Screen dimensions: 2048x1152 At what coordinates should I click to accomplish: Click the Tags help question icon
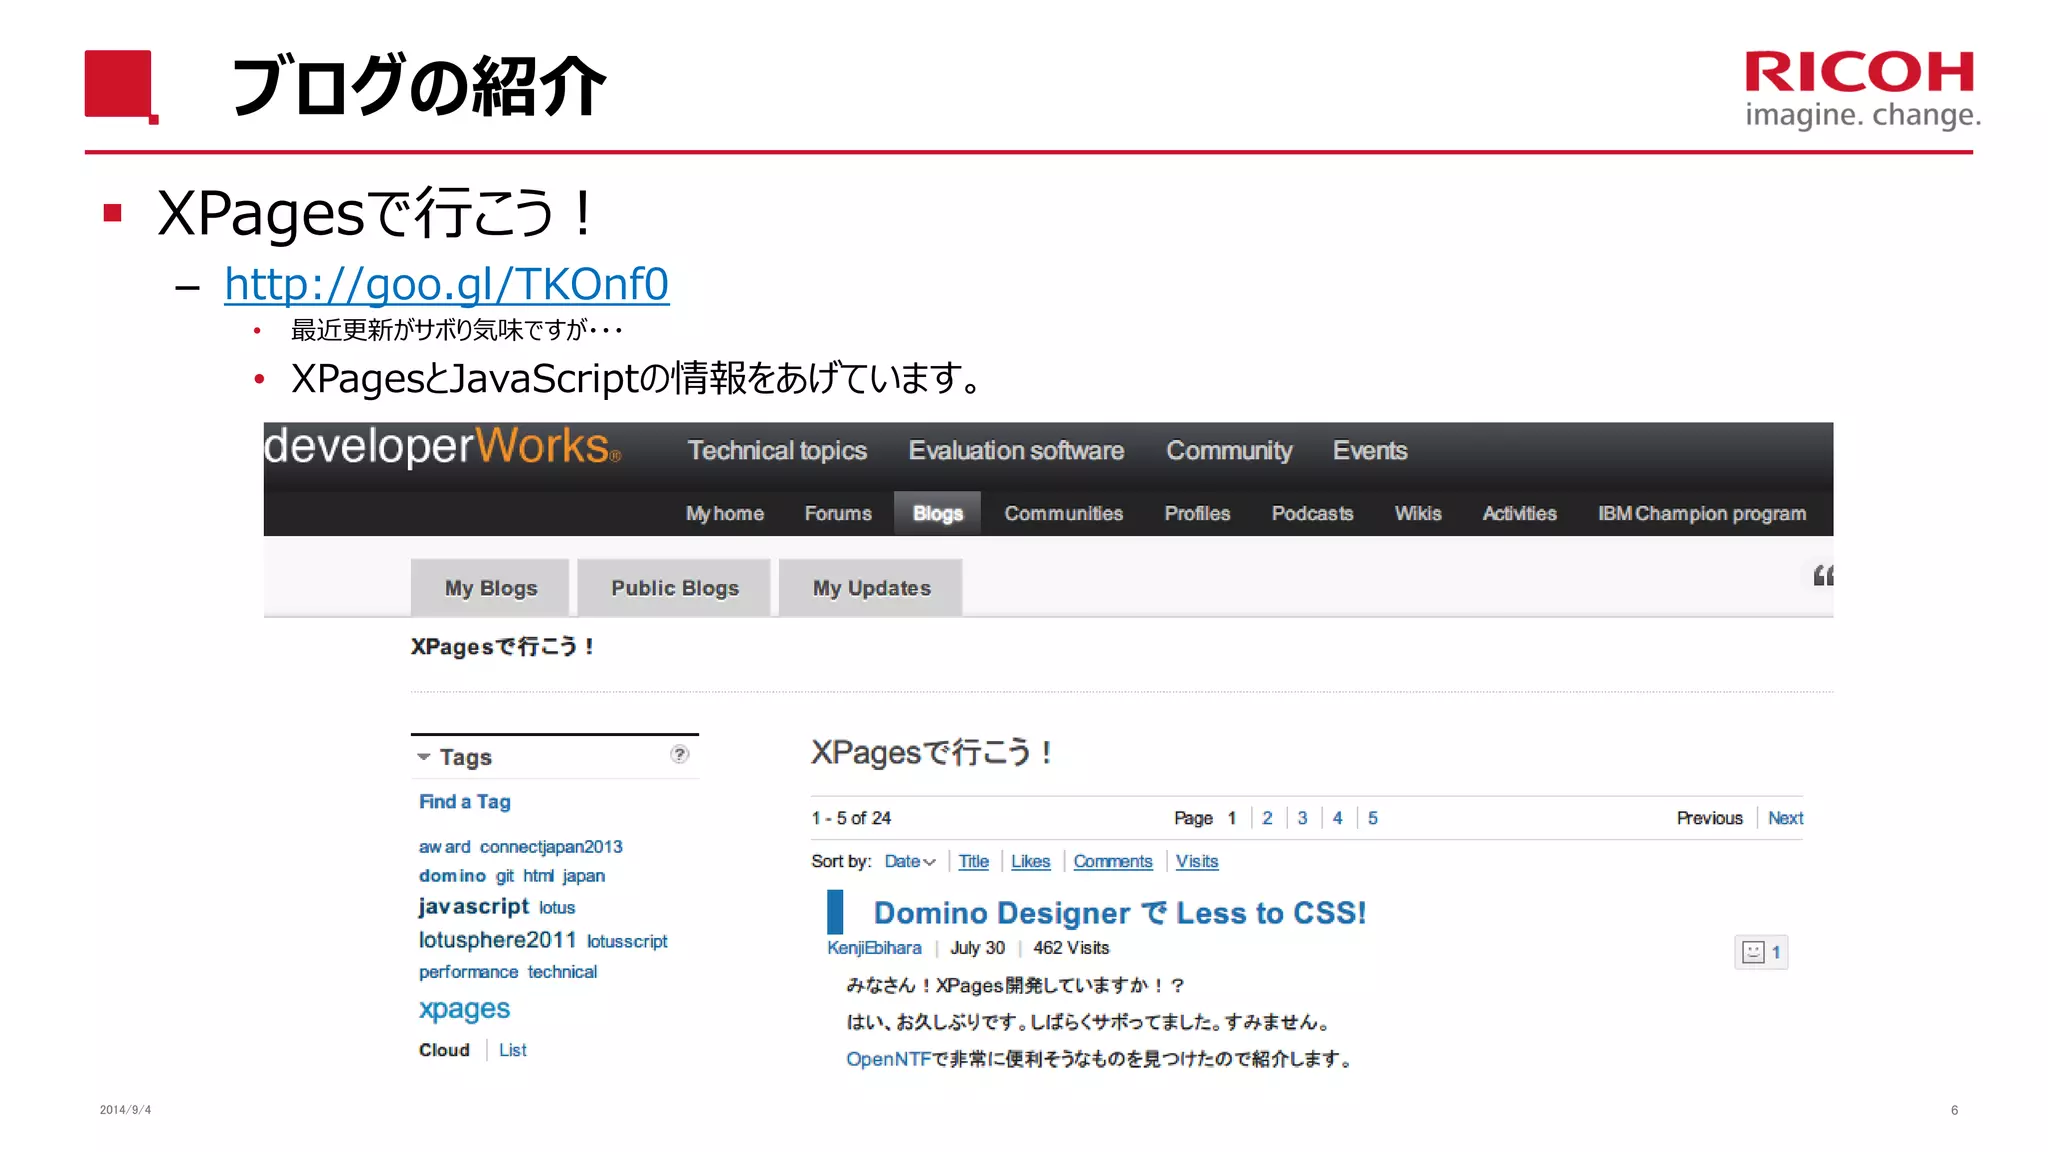pyautogui.click(x=680, y=755)
